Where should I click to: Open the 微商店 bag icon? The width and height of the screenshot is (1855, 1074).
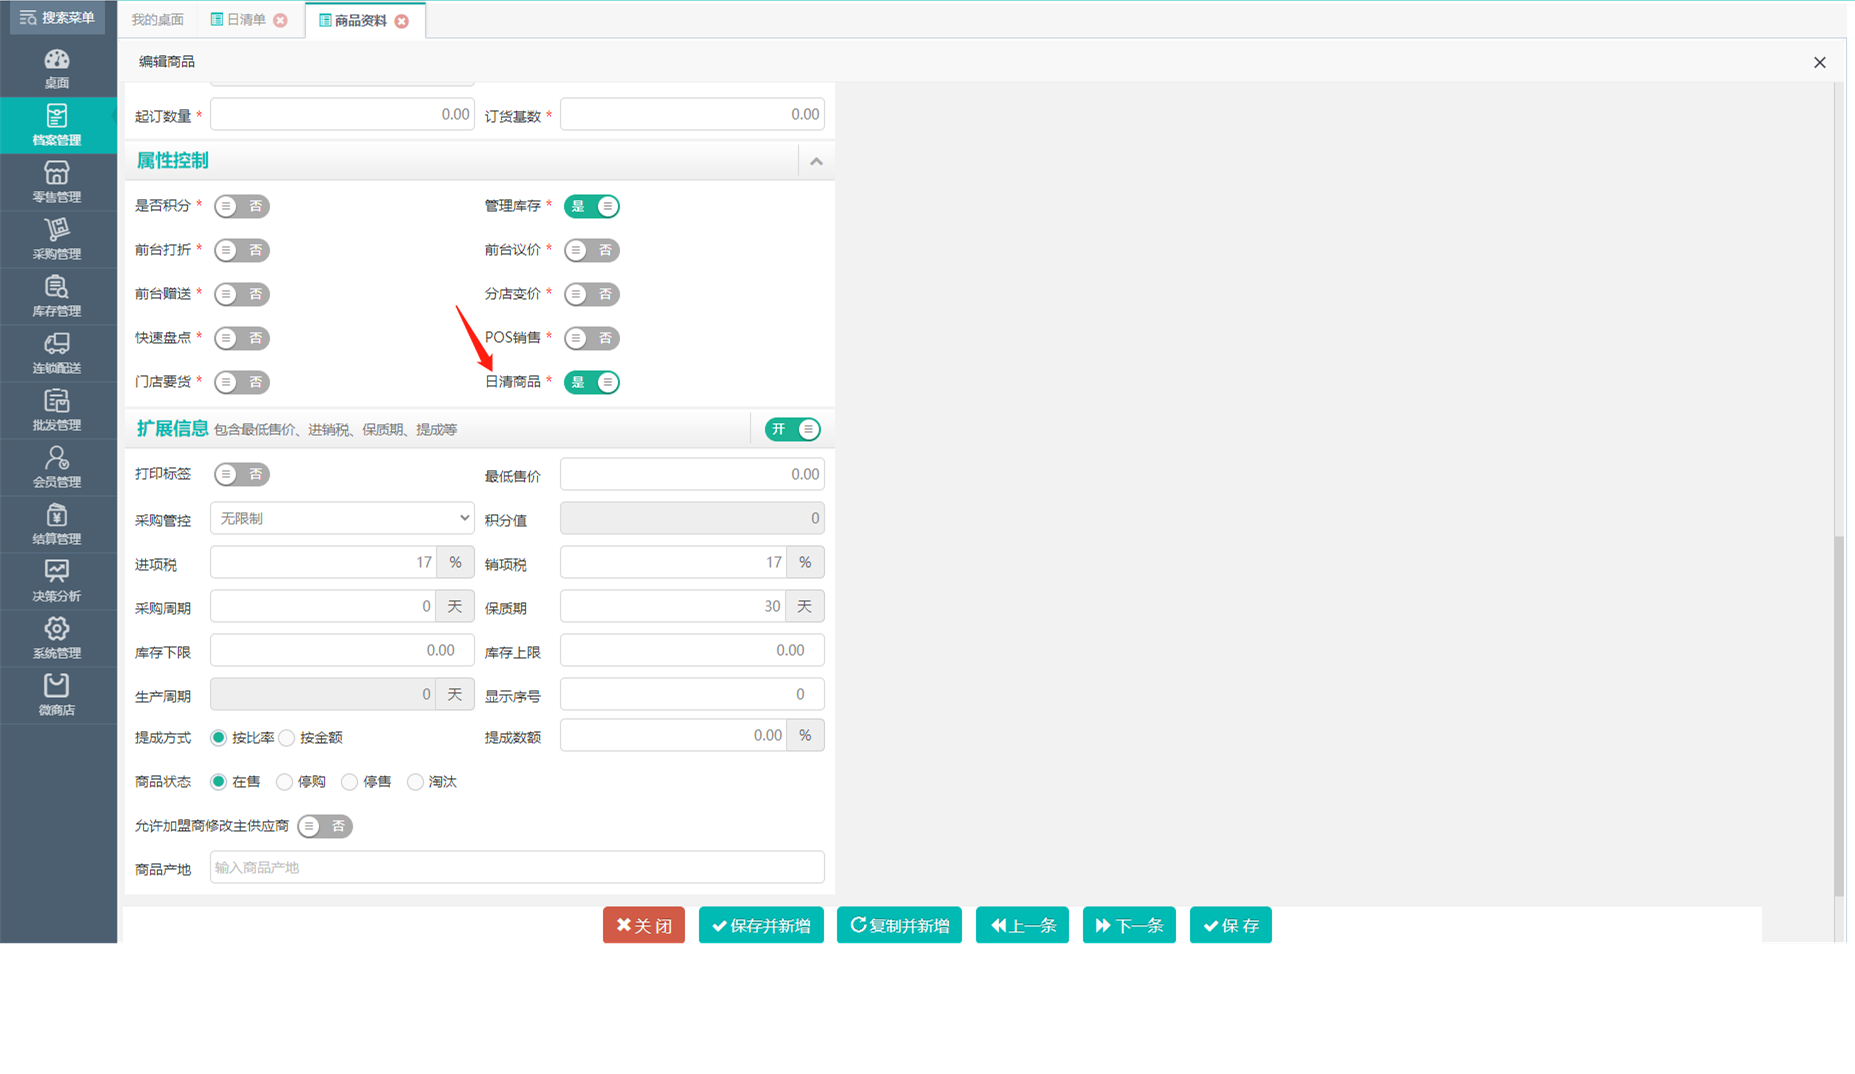[x=57, y=695]
